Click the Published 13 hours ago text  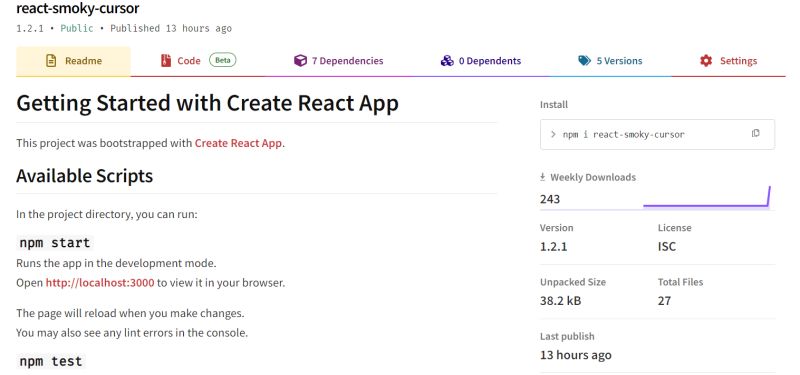coord(171,29)
